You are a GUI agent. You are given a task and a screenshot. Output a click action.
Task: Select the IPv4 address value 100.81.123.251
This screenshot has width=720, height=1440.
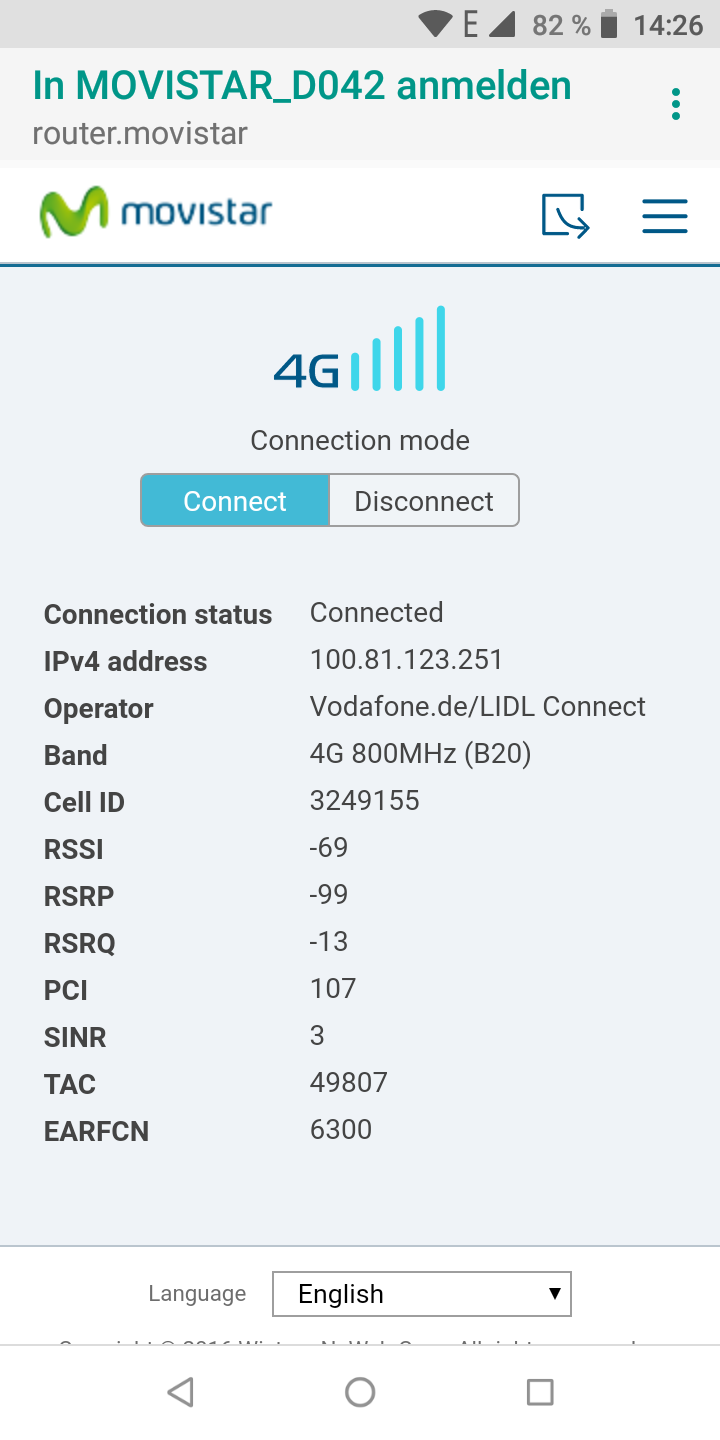click(406, 660)
